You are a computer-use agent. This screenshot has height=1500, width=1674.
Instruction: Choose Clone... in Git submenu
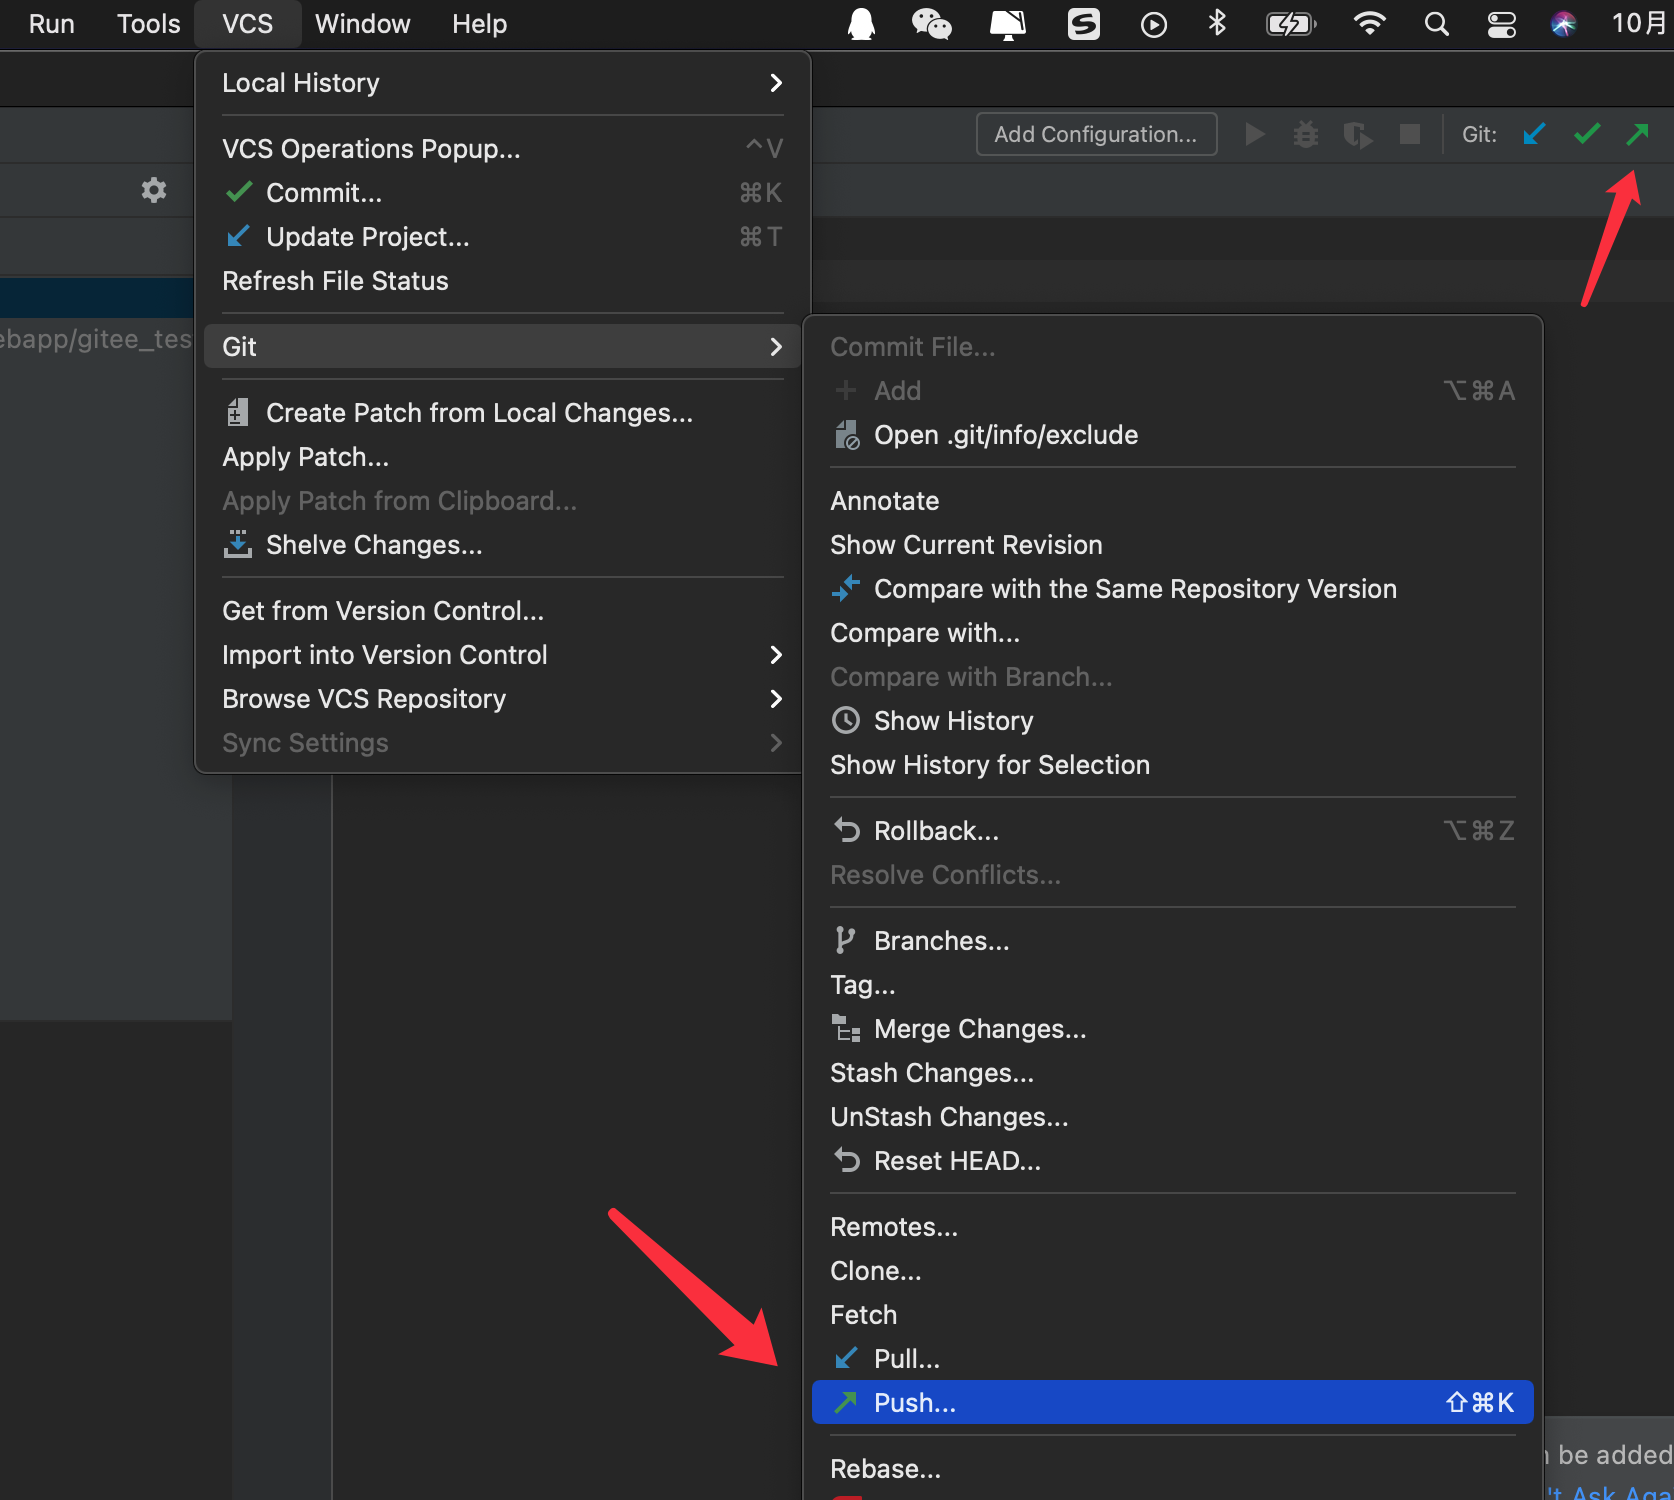pos(1172,1271)
